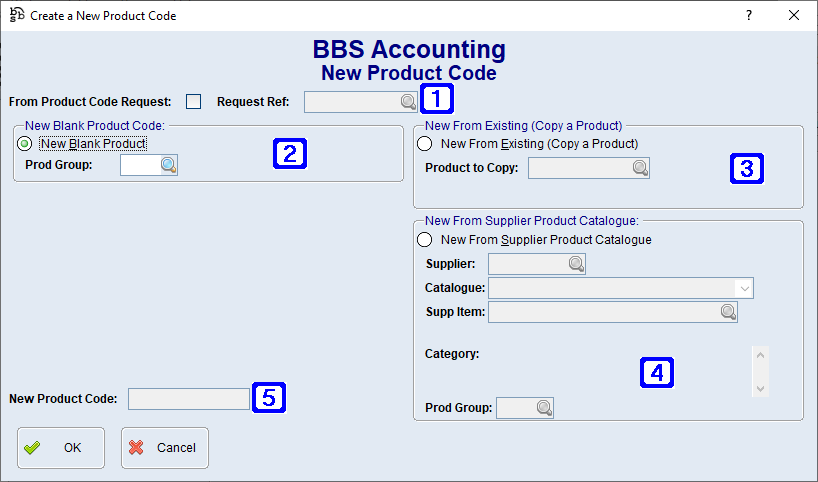
Task: Click the BBS application icon in title bar
Action: point(16,16)
